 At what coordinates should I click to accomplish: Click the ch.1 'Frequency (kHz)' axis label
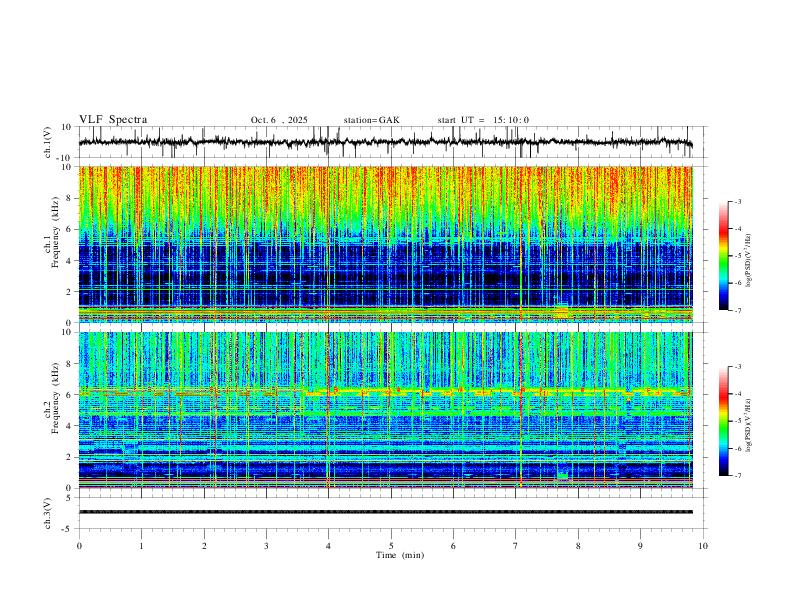(x=55, y=233)
